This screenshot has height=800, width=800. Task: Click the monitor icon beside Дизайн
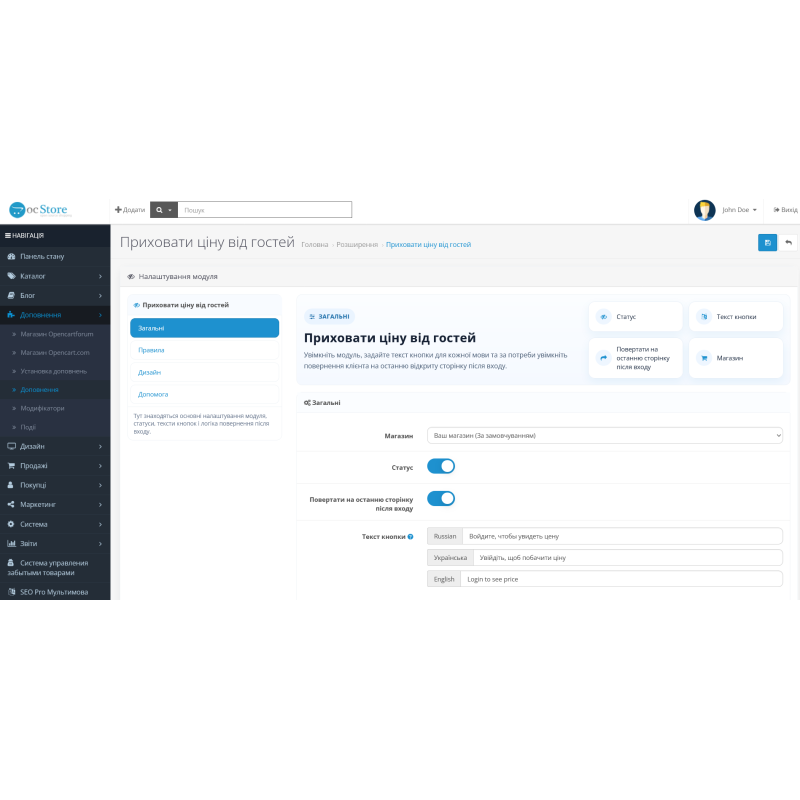click(11, 446)
